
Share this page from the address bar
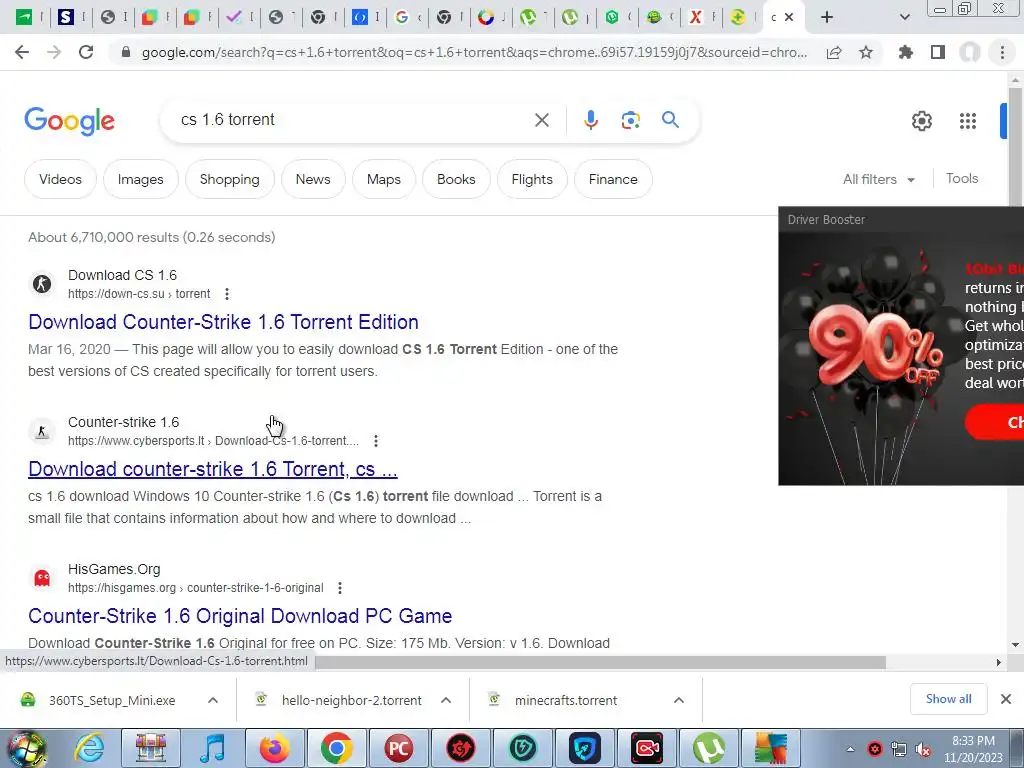834,52
